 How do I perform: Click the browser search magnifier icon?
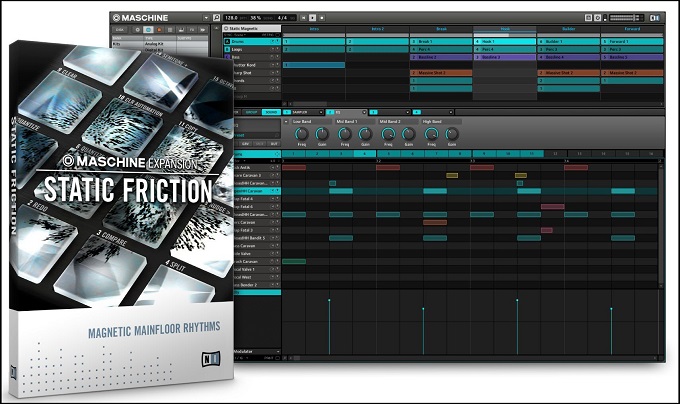216,18
